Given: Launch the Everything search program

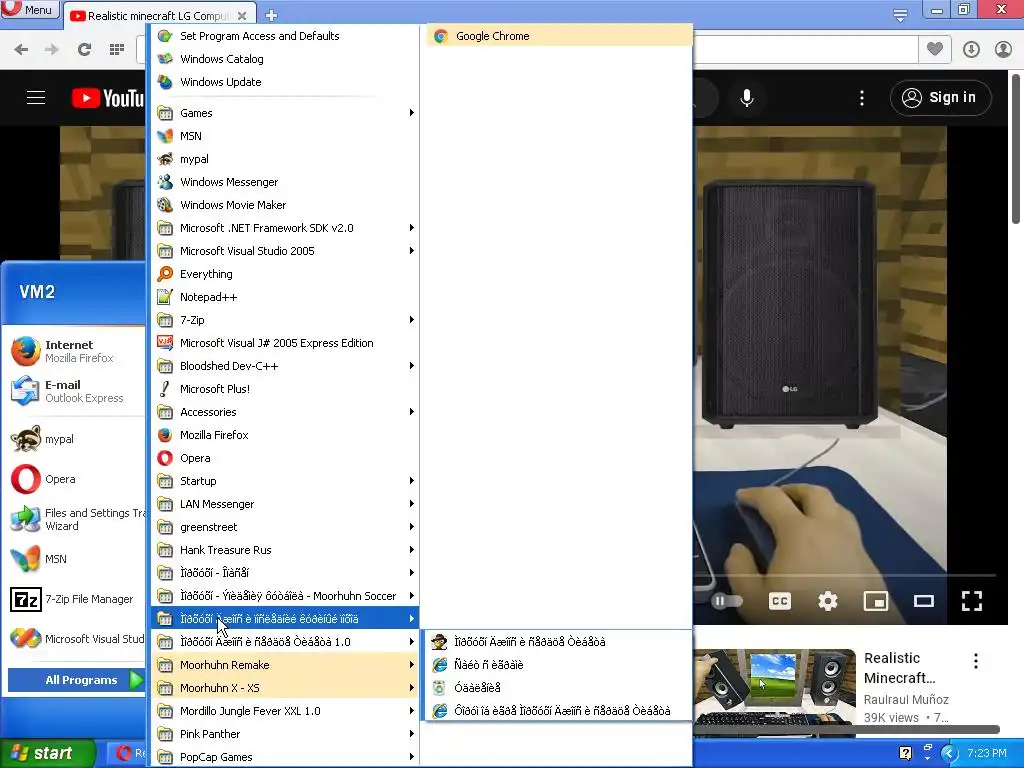Looking at the screenshot, I should (285, 274).
